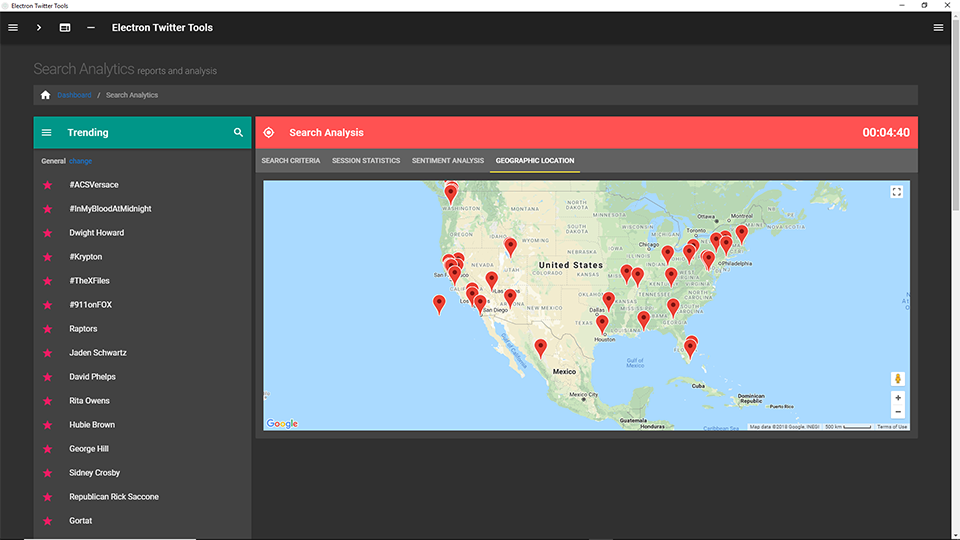
Task: Click the star next to Gortat
Action: click(x=48, y=521)
